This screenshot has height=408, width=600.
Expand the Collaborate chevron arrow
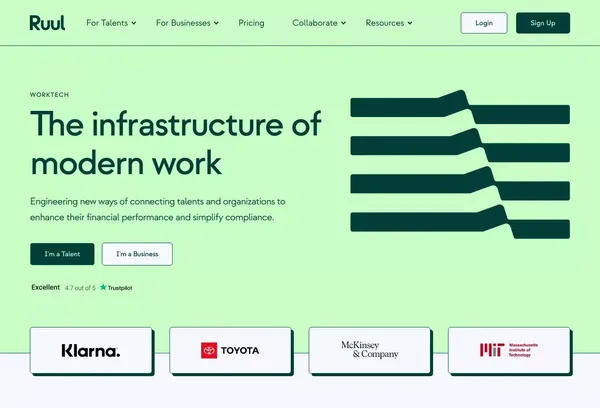343,23
